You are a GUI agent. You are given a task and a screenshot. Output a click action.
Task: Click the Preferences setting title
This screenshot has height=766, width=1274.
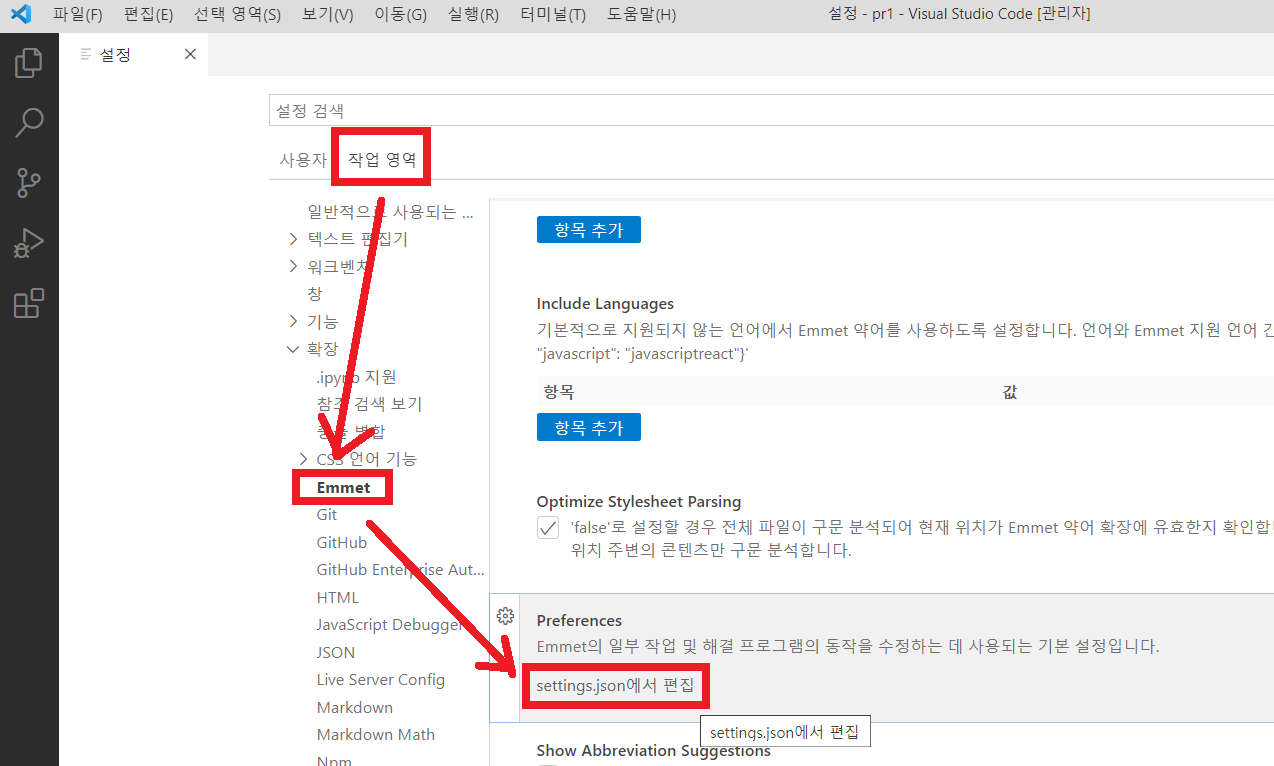click(x=579, y=620)
